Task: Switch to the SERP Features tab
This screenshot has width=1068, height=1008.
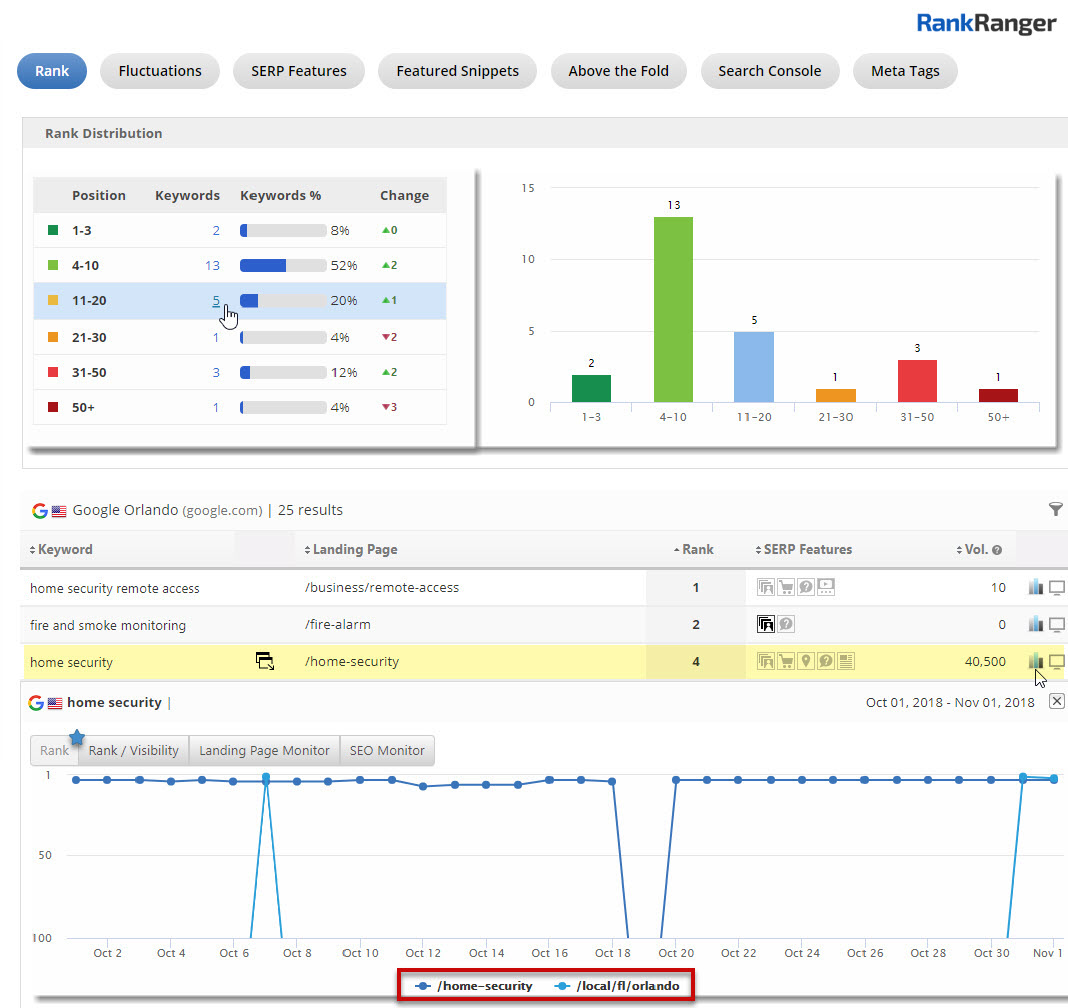Action: pos(299,71)
